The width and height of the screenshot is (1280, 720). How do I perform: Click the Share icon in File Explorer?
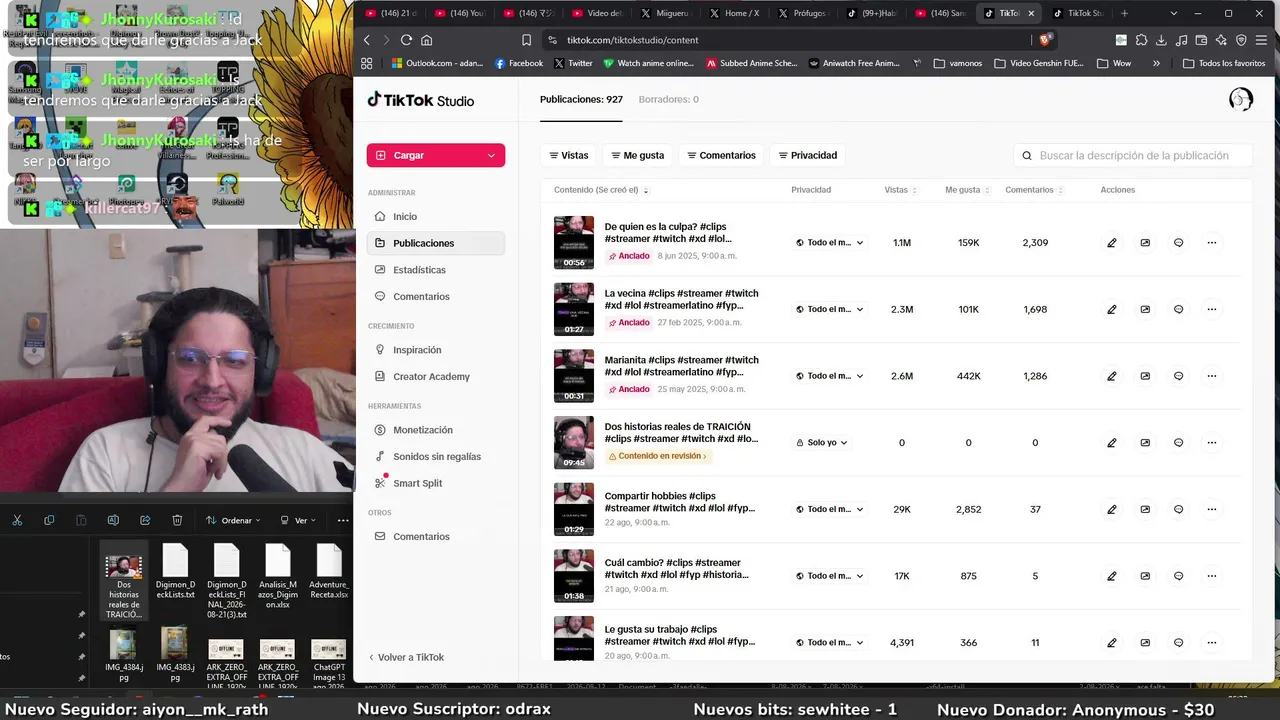145,520
